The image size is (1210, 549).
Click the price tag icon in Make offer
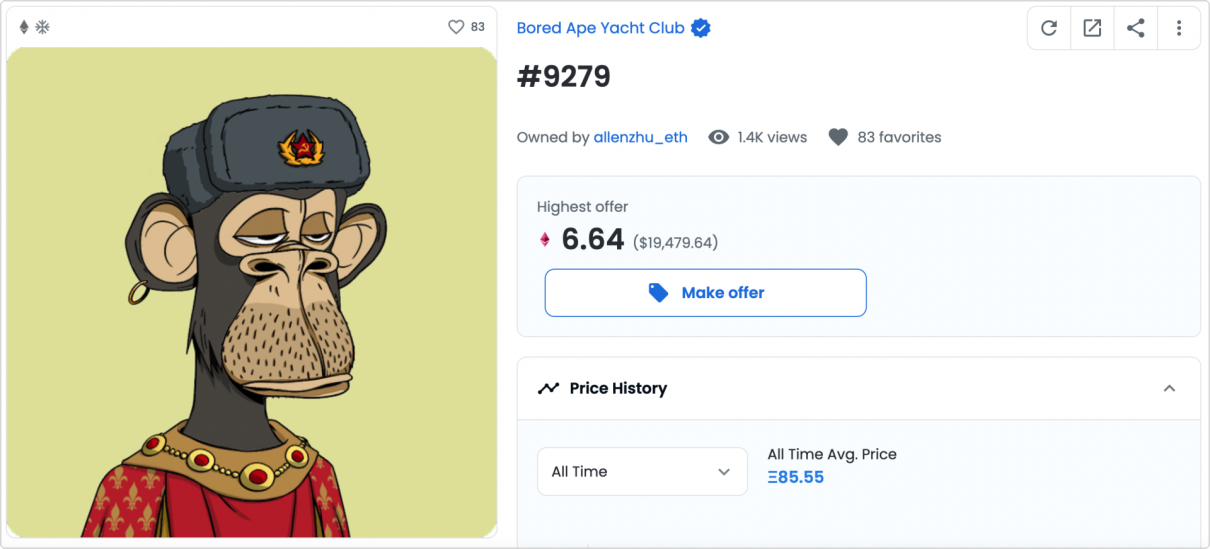click(658, 293)
